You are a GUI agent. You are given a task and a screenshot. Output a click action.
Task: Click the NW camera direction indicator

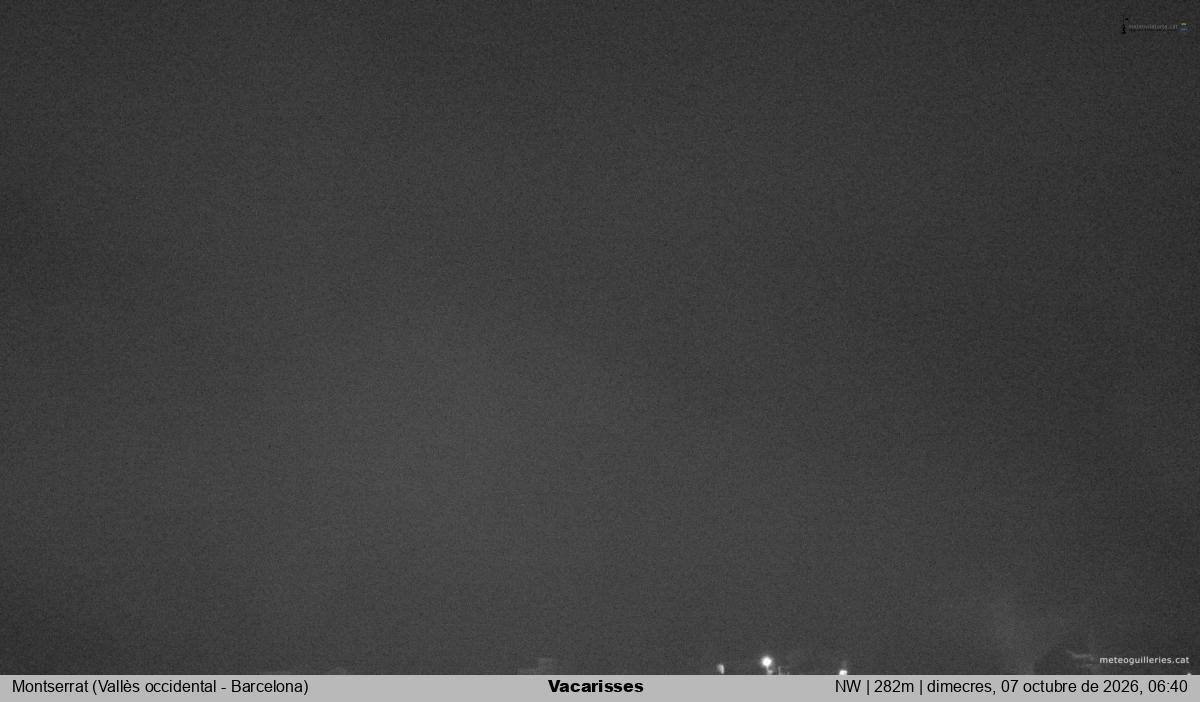coord(847,686)
